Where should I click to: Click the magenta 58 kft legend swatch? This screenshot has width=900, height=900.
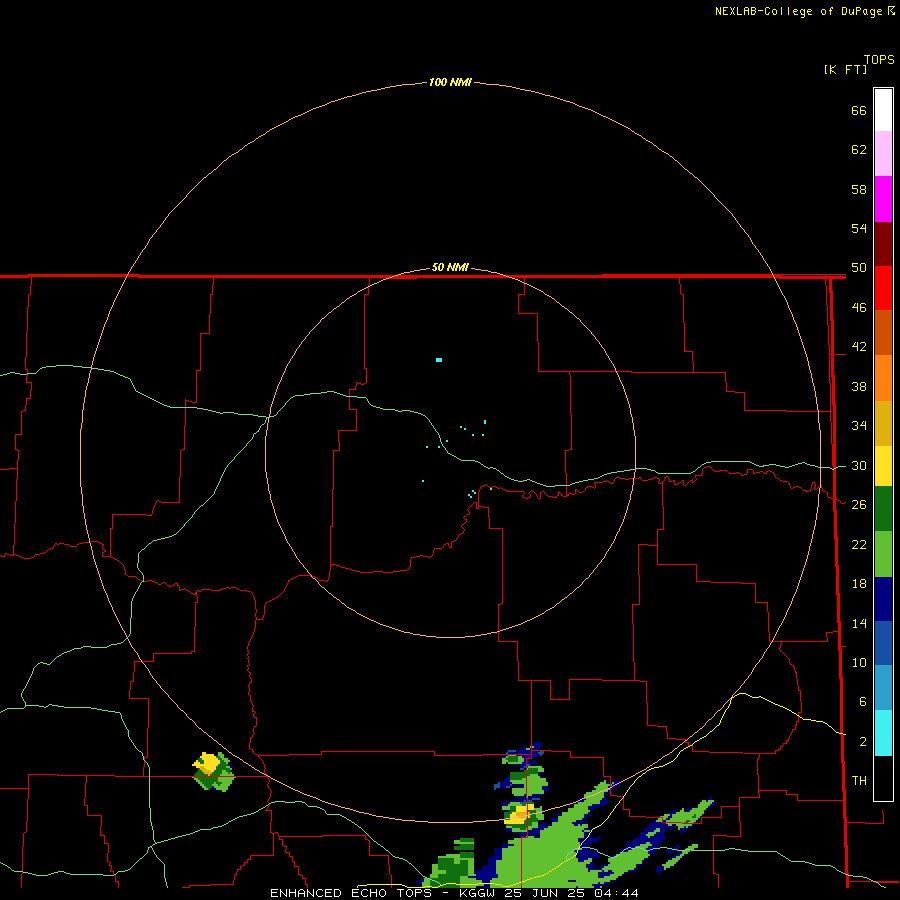tap(883, 199)
